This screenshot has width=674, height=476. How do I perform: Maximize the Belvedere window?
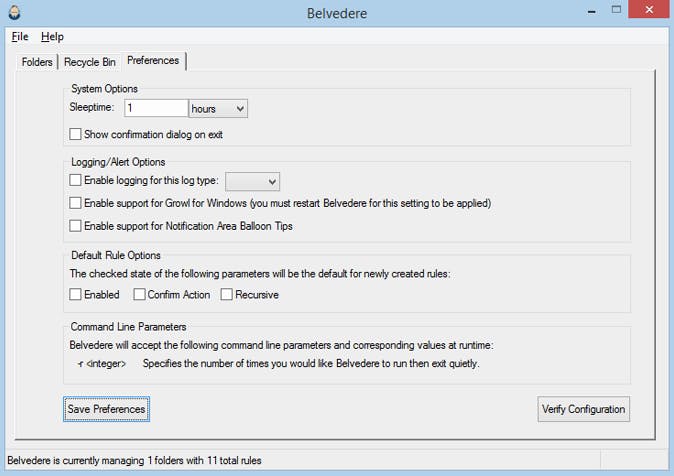coord(616,9)
